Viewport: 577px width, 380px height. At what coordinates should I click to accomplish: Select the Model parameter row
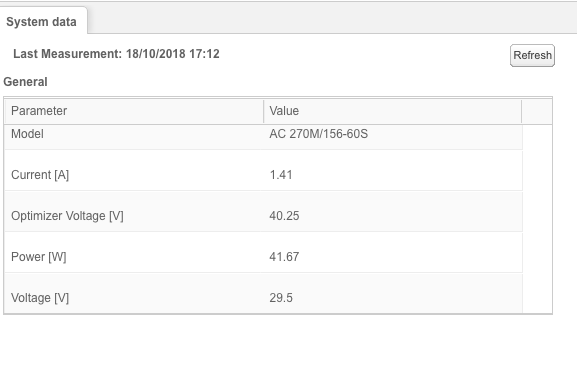tap(263, 137)
